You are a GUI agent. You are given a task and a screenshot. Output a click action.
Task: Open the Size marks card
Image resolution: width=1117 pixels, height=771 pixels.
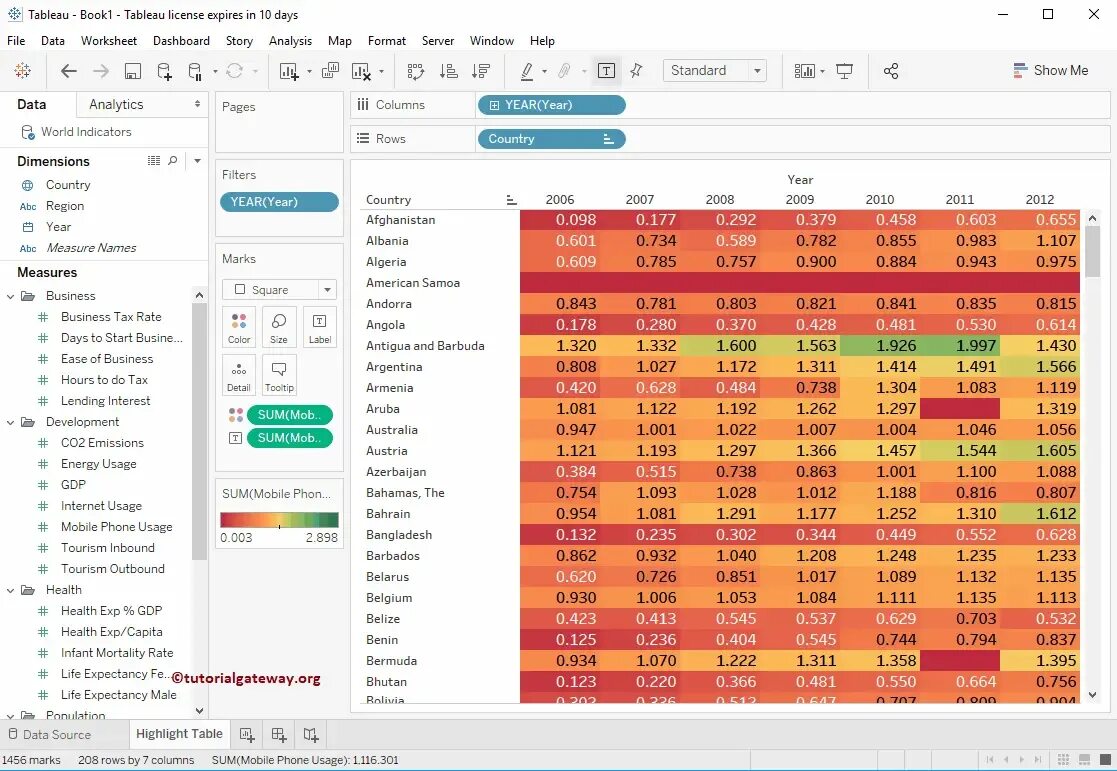click(x=279, y=328)
